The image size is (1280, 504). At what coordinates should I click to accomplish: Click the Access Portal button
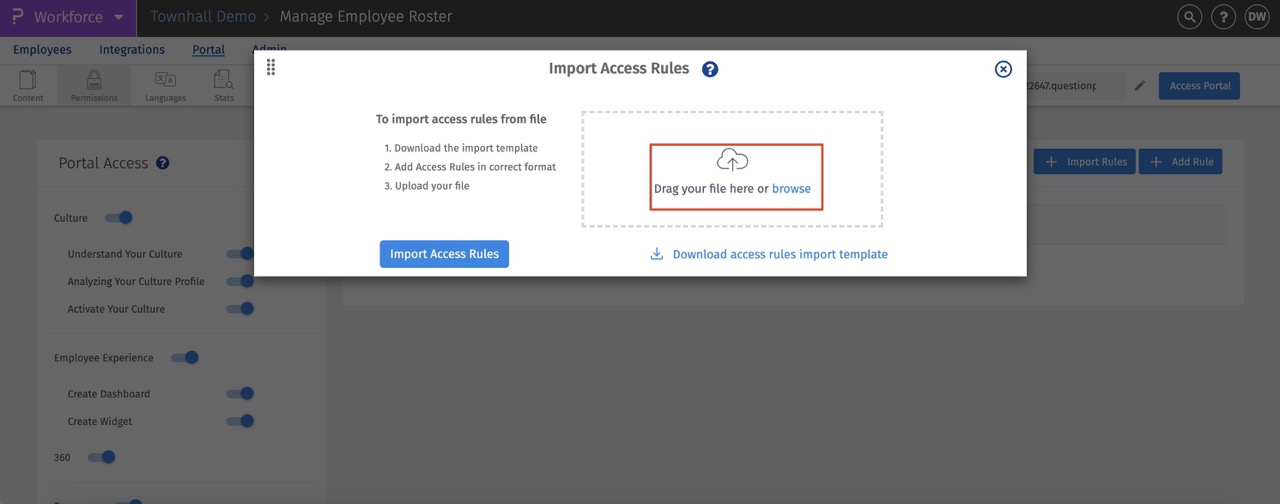(1200, 86)
